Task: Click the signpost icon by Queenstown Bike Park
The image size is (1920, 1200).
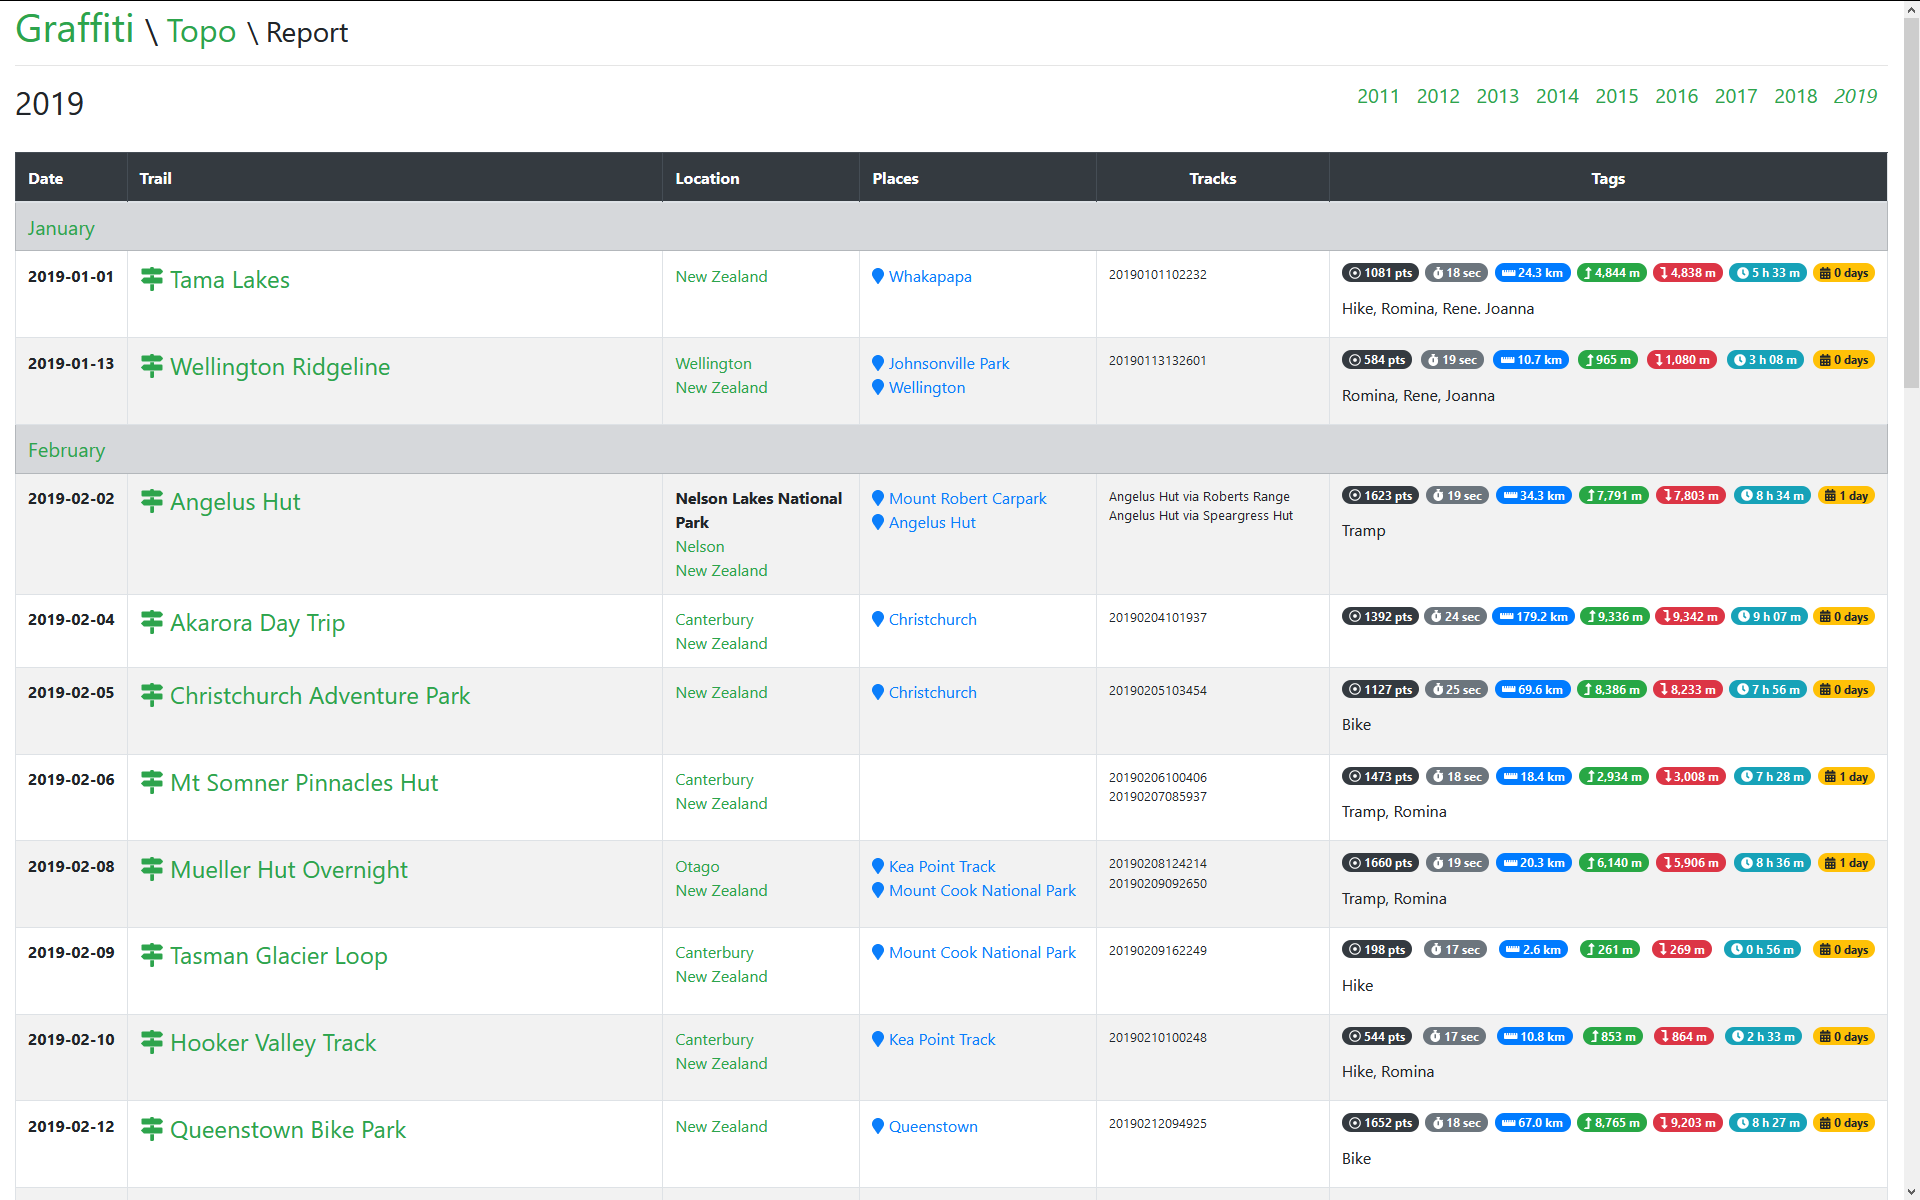Action: click(x=151, y=1129)
